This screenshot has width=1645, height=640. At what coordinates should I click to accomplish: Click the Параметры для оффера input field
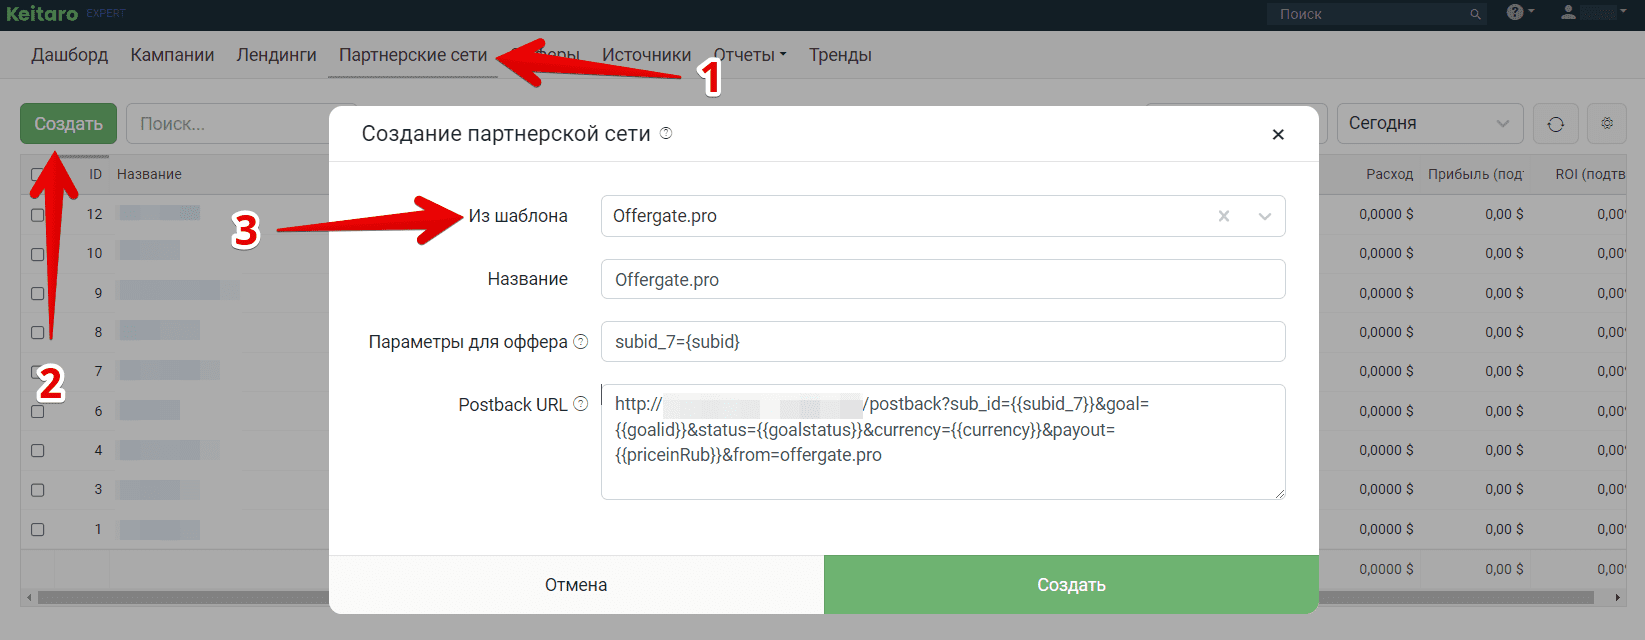point(943,342)
